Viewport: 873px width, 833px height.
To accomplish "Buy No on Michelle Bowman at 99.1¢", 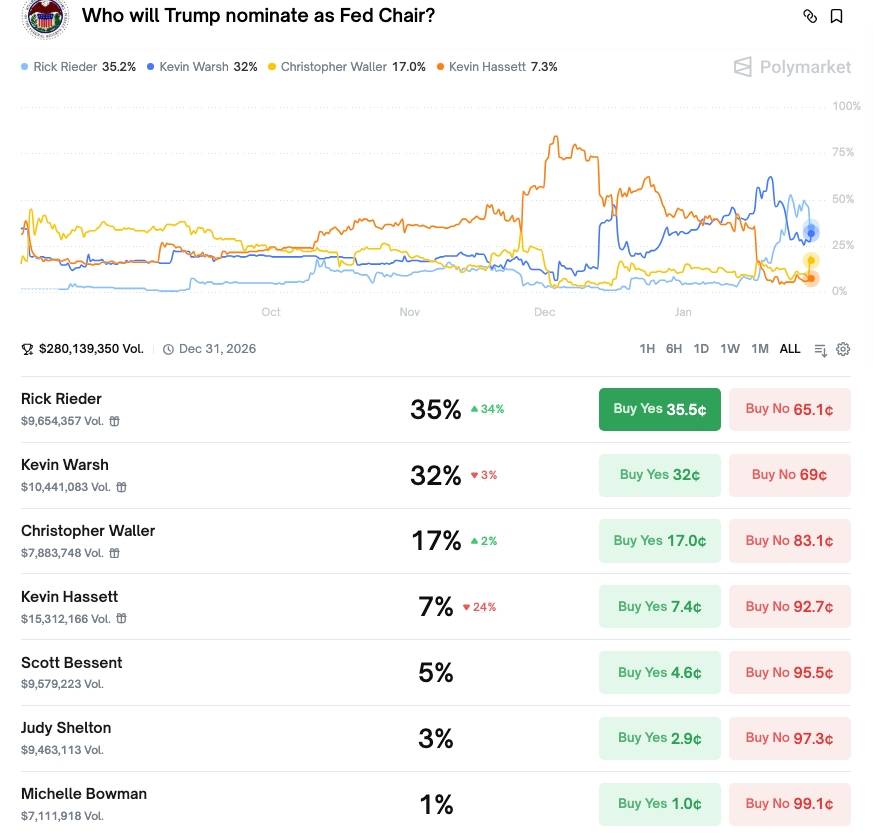I will click(x=789, y=803).
